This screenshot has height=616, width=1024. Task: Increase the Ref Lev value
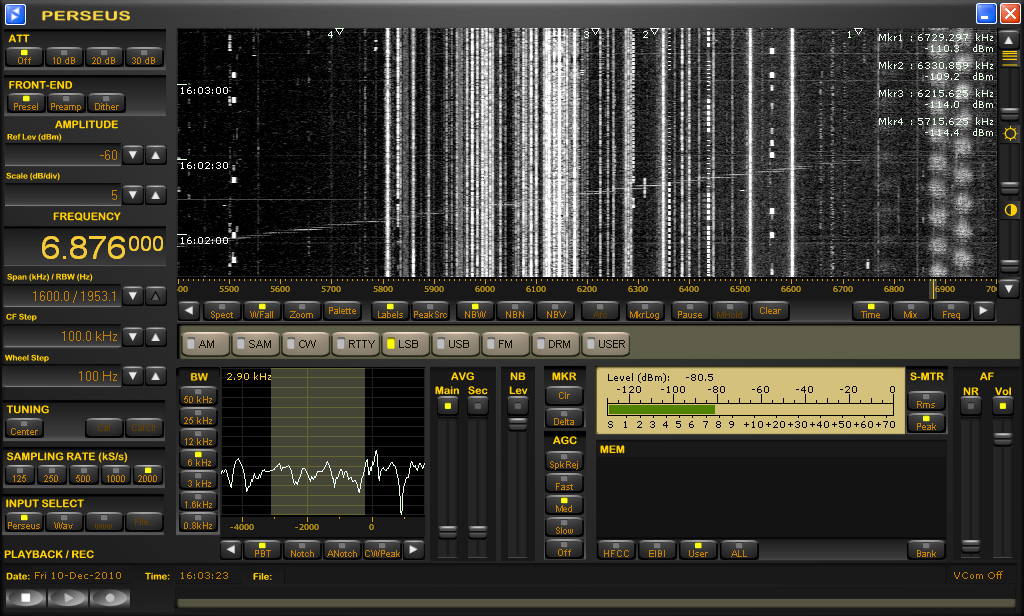coord(155,155)
